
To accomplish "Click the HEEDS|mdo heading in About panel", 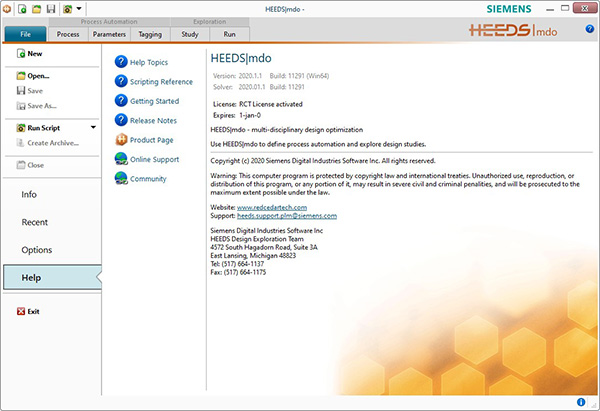I will coord(241,58).
